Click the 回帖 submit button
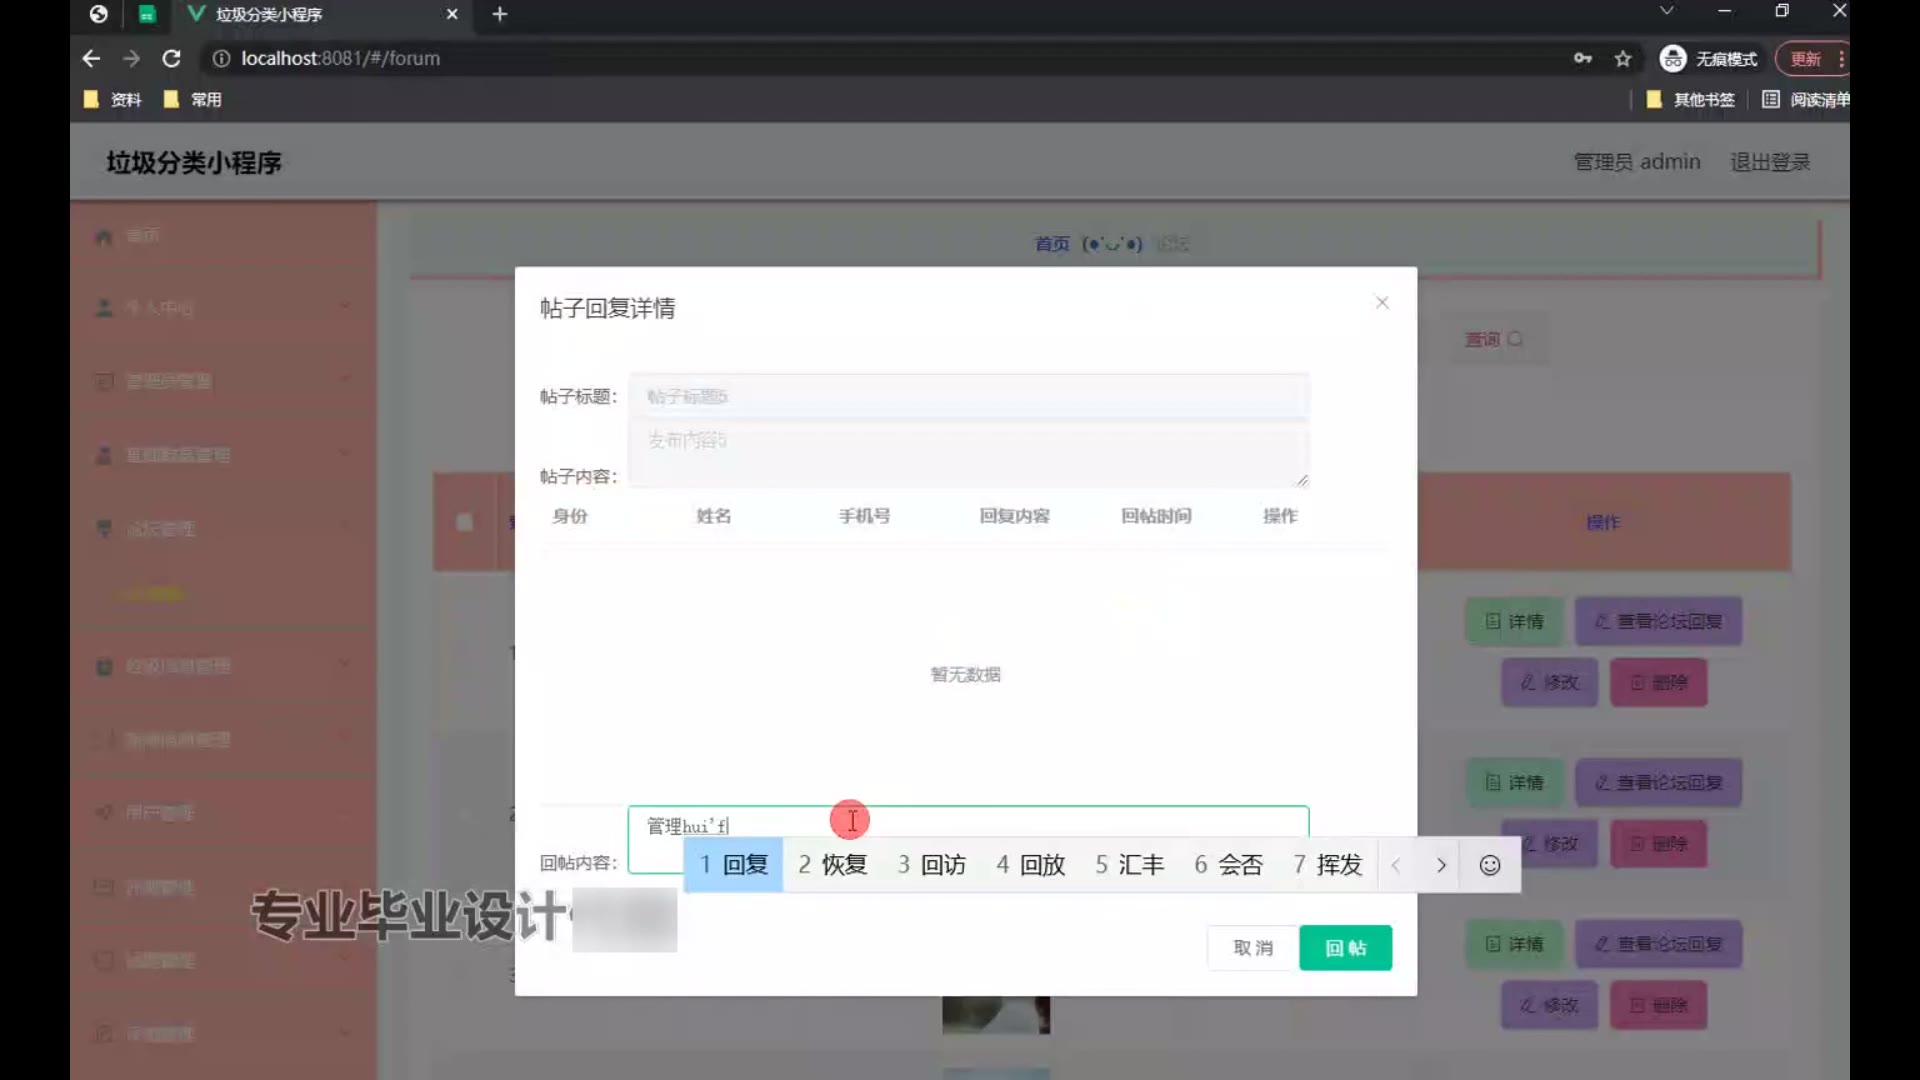1920x1080 pixels. tap(1345, 948)
